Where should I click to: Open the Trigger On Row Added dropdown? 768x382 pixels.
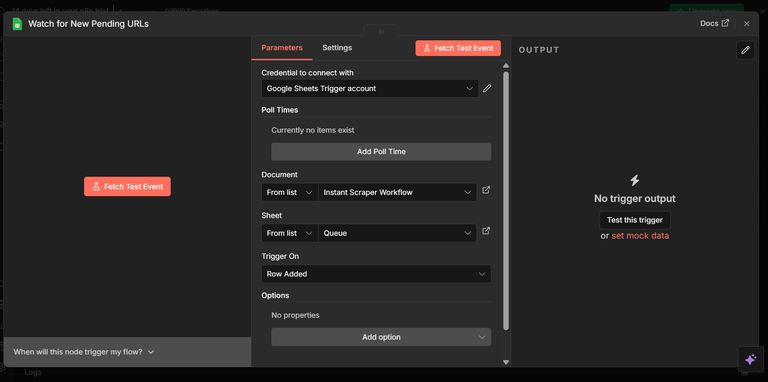tap(376, 274)
